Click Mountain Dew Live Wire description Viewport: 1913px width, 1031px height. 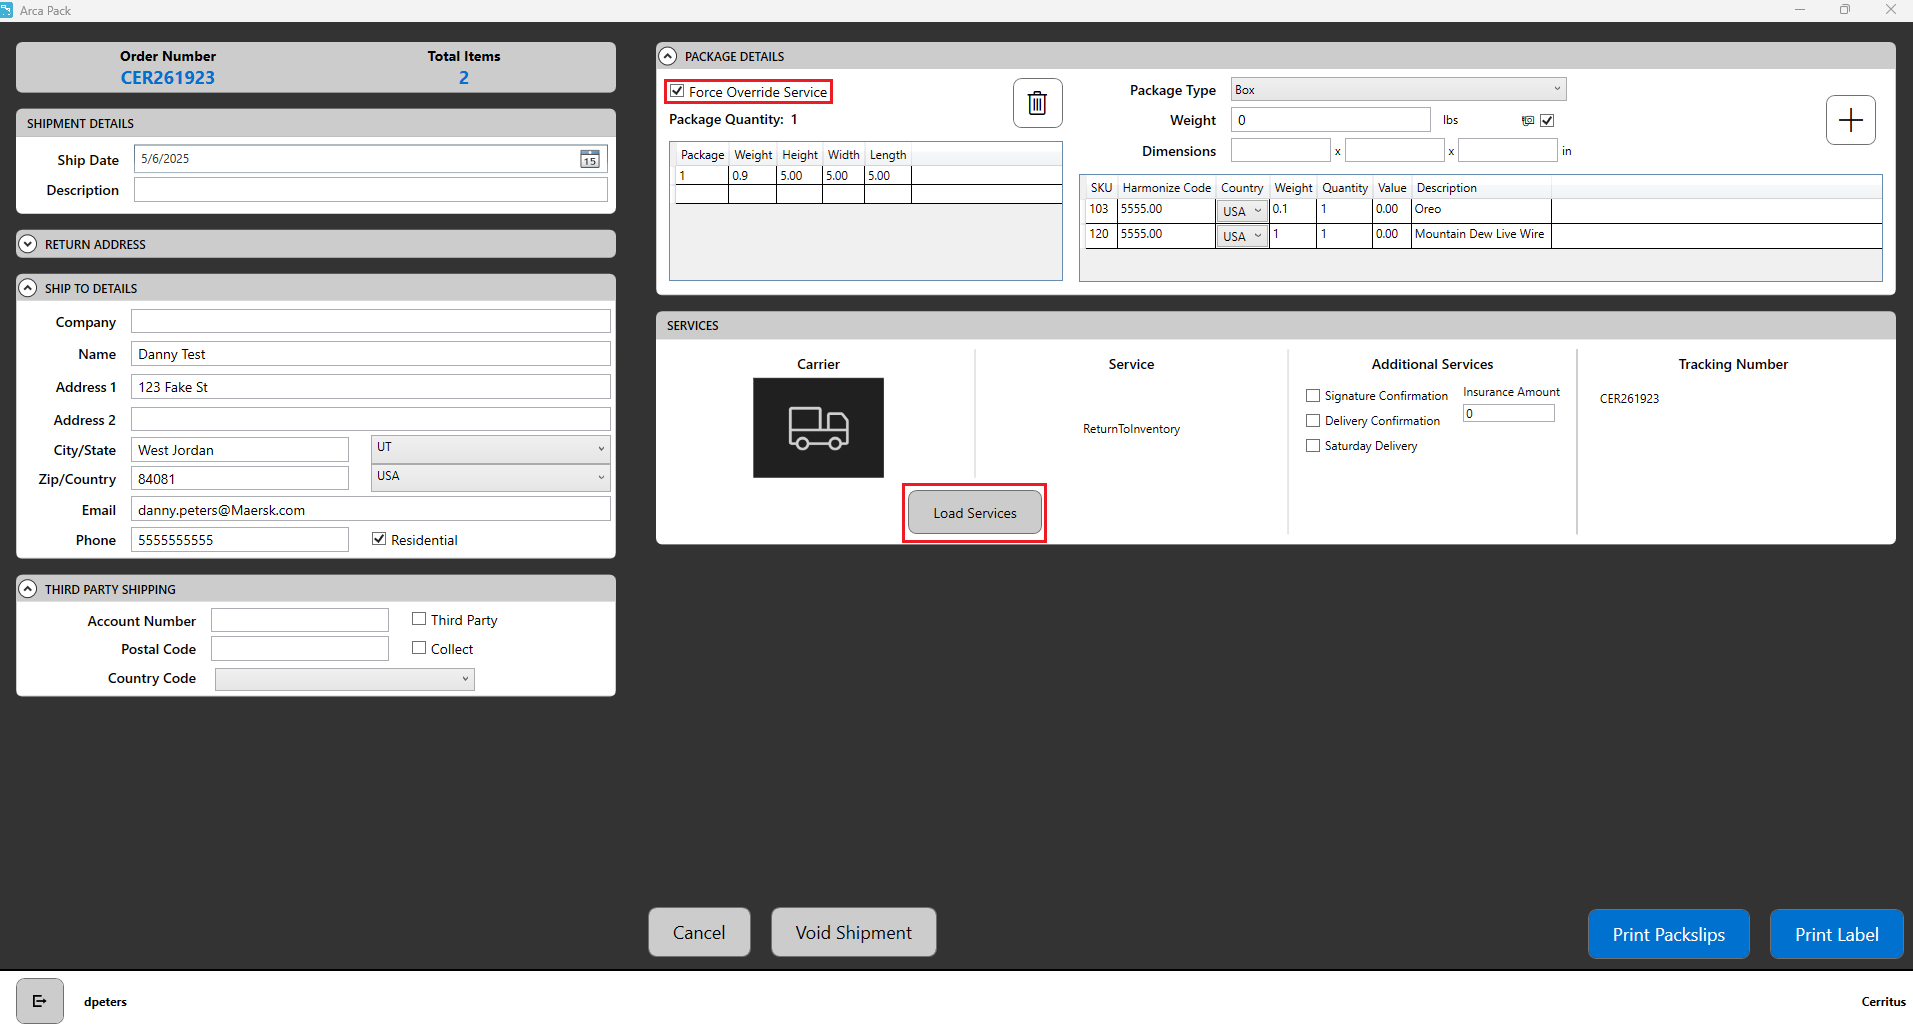[1481, 234]
